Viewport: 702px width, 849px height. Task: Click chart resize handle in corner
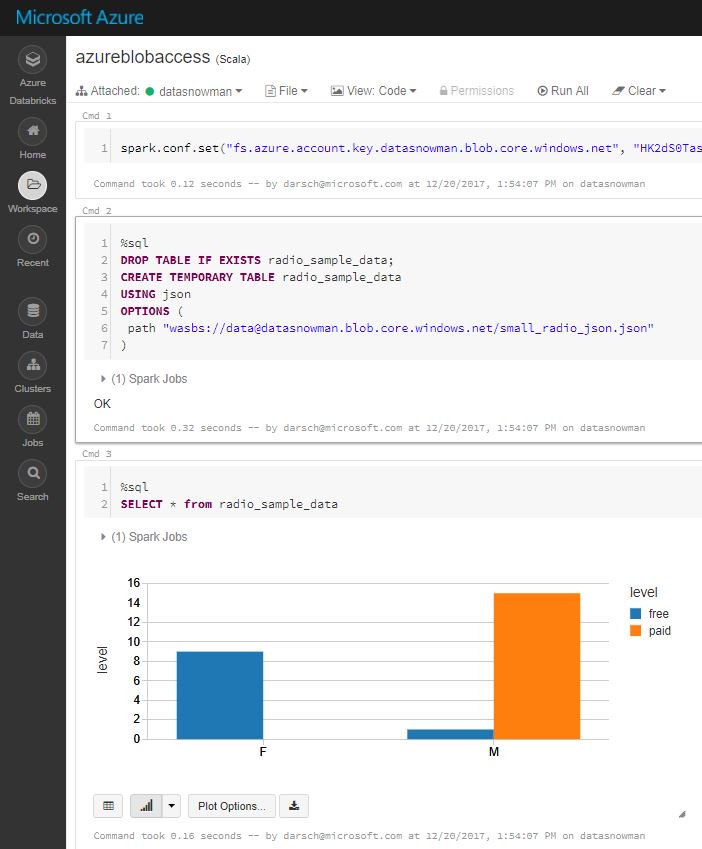click(682, 814)
